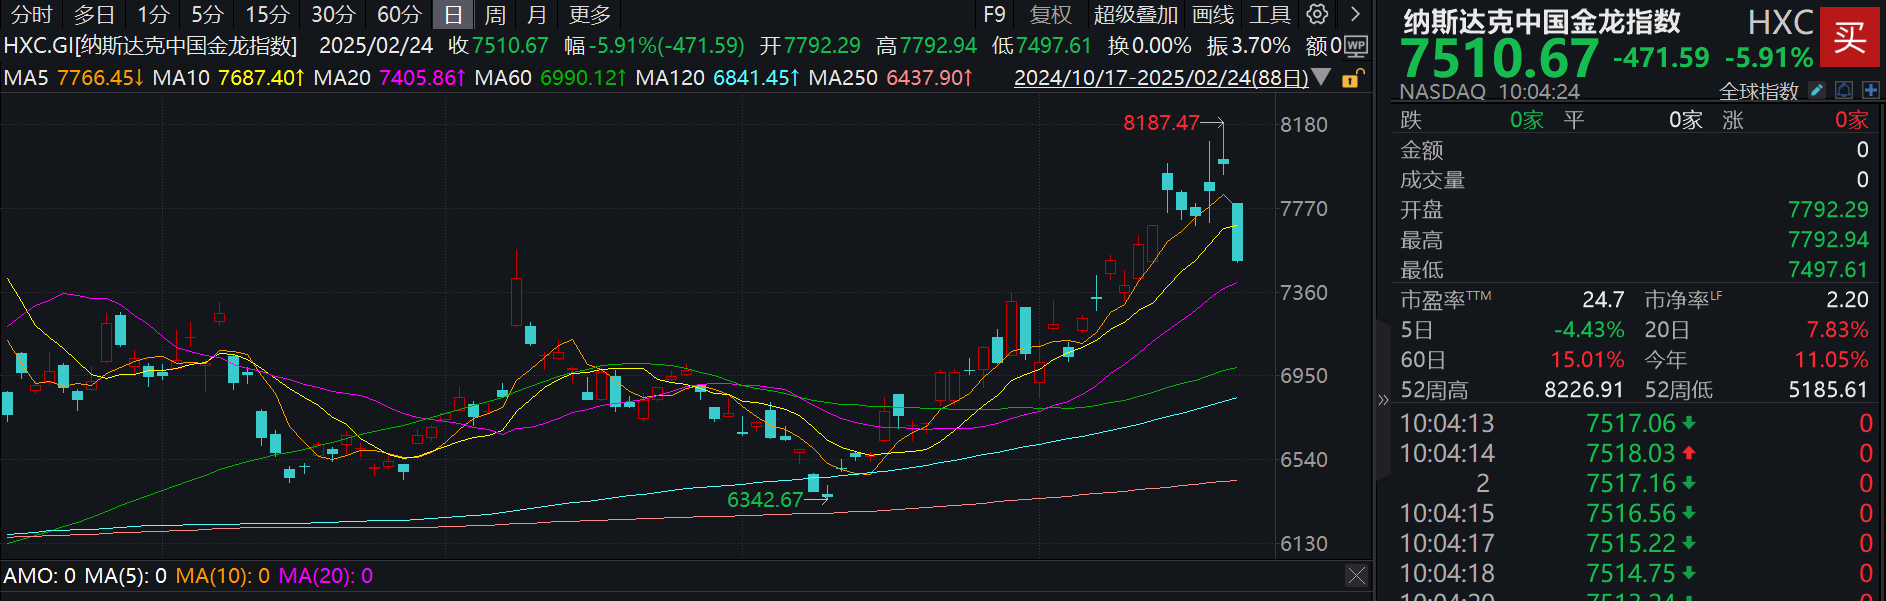The width and height of the screenshot is (1886, 601).
Task: Toggle the orange date-range lock icon
Action: (x=1351, y=78)
